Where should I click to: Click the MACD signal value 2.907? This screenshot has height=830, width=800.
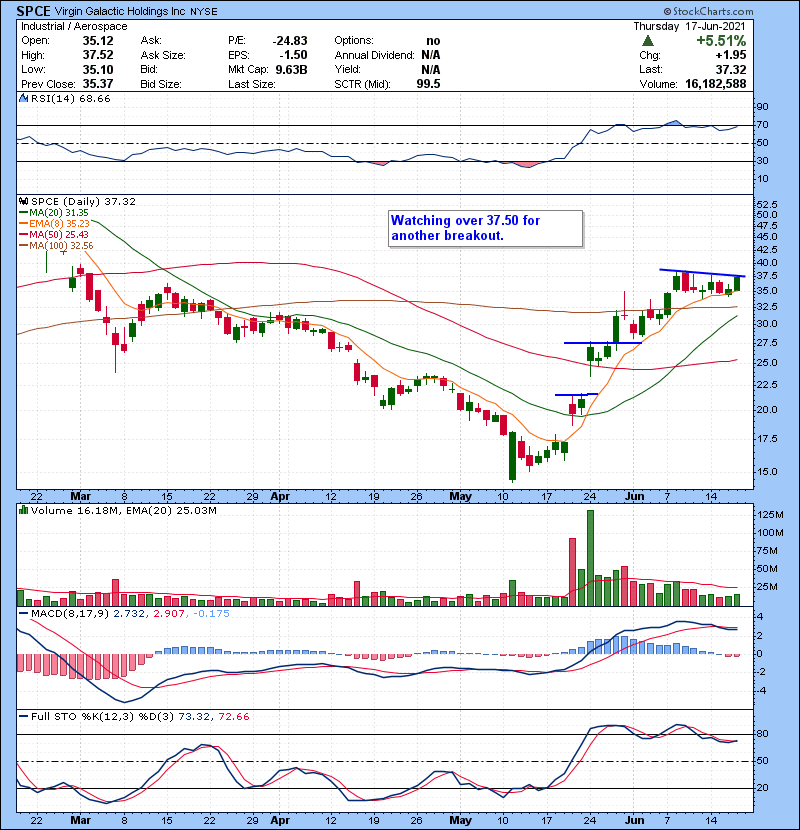pyautogui.click(x=169, y=614)
